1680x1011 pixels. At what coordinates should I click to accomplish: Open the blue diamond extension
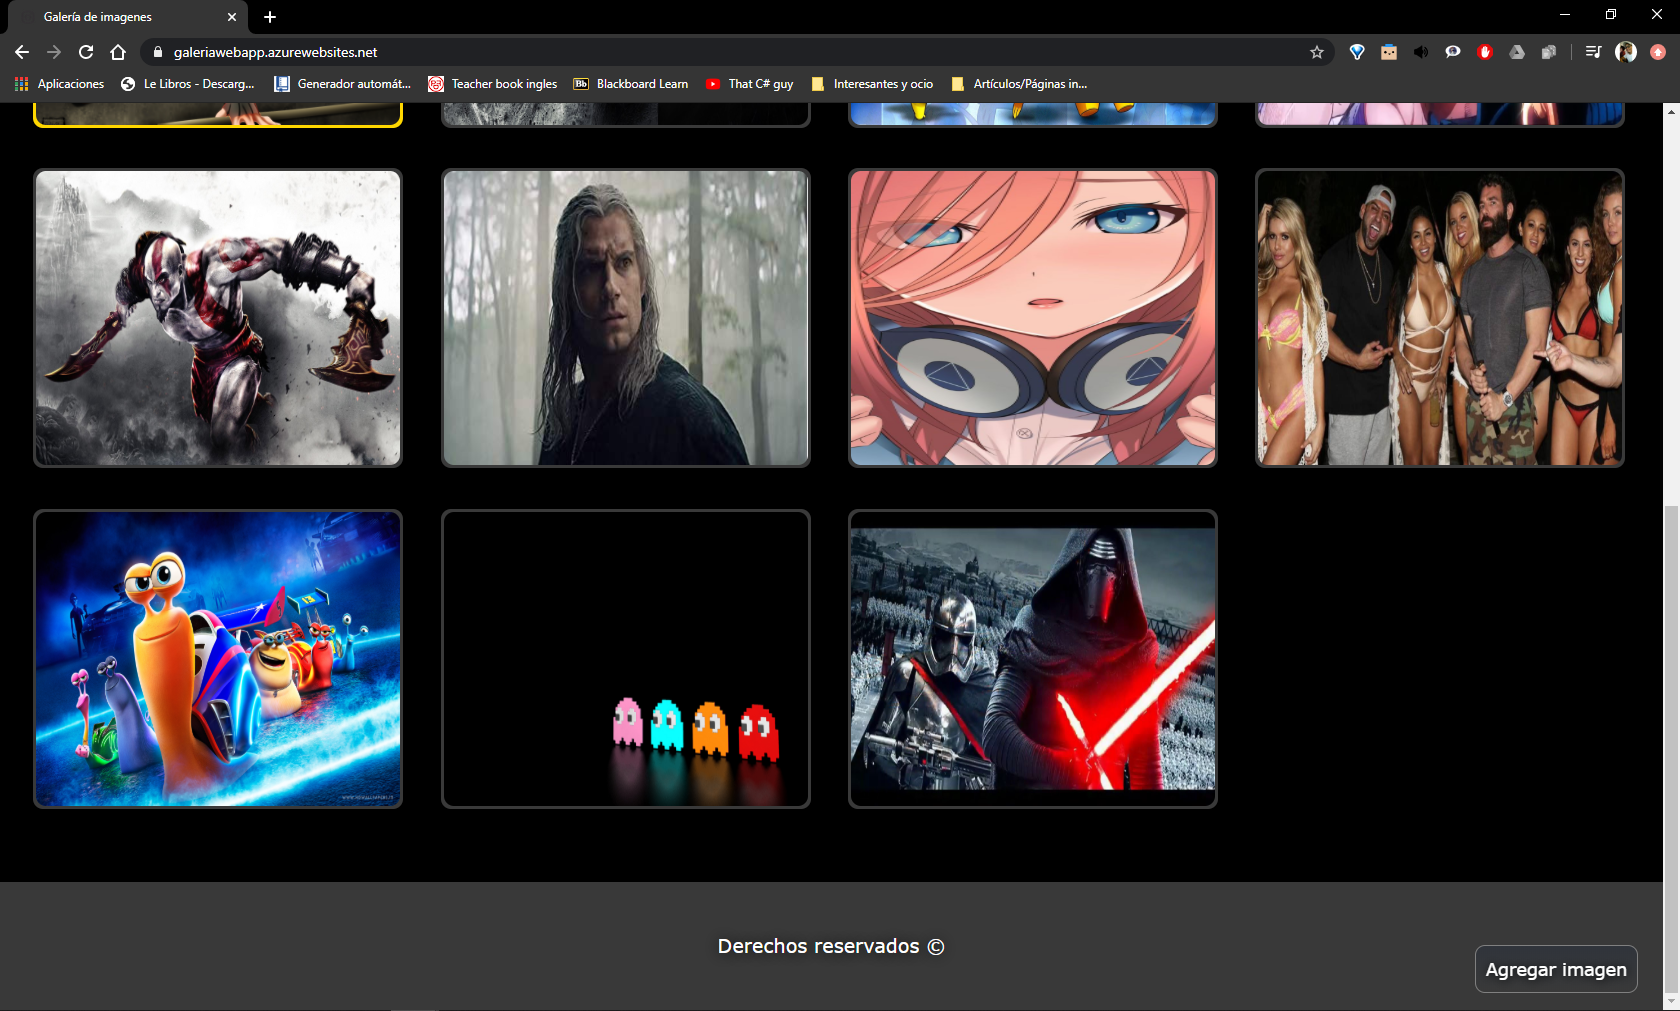pos(1357,52)
